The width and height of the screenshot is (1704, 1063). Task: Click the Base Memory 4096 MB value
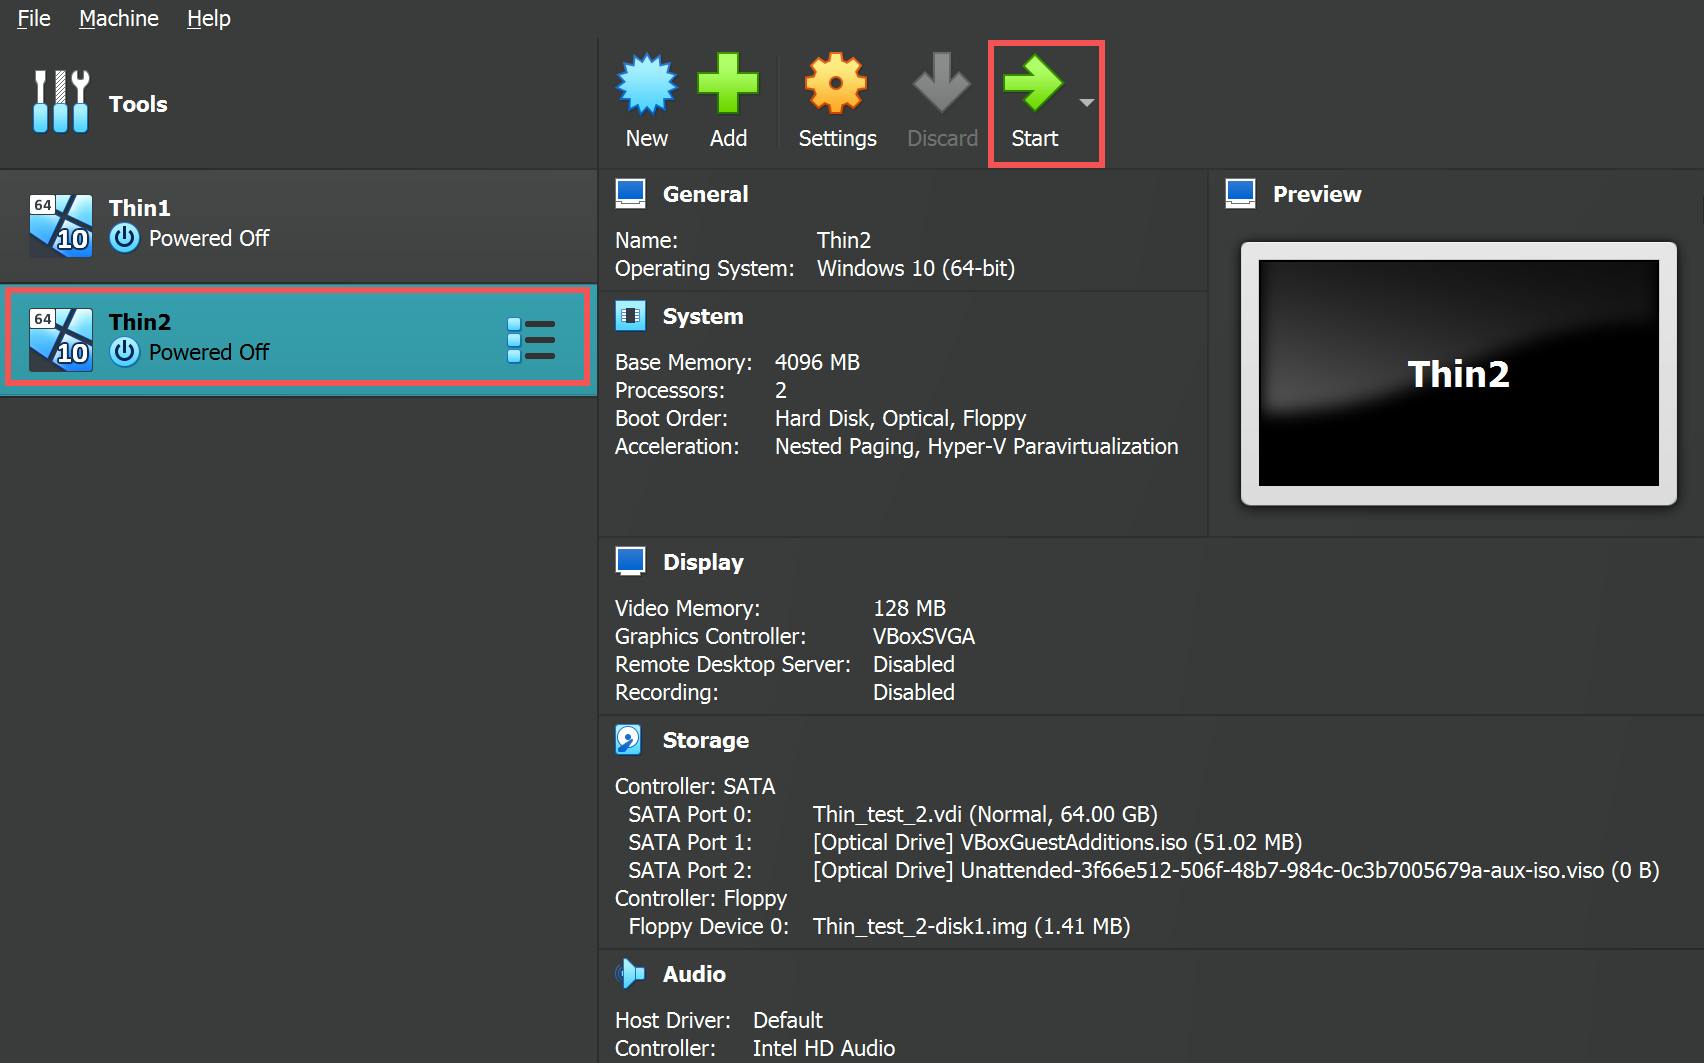(x=817, y=362)
